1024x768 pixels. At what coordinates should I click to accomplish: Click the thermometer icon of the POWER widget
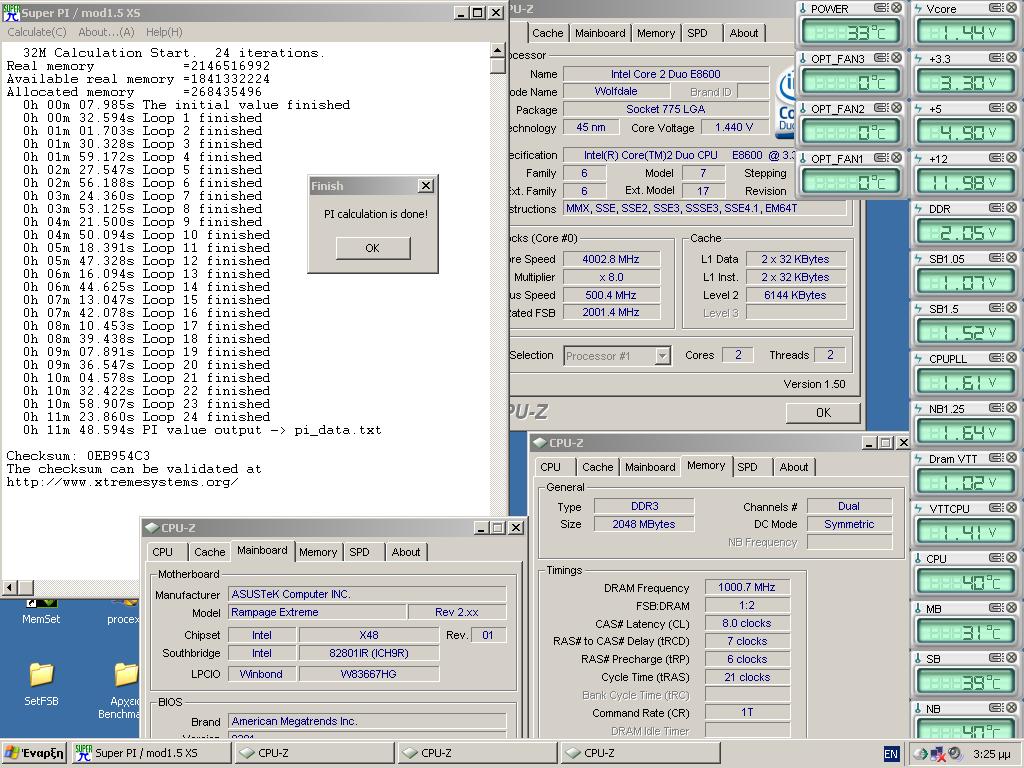(803, 8)
